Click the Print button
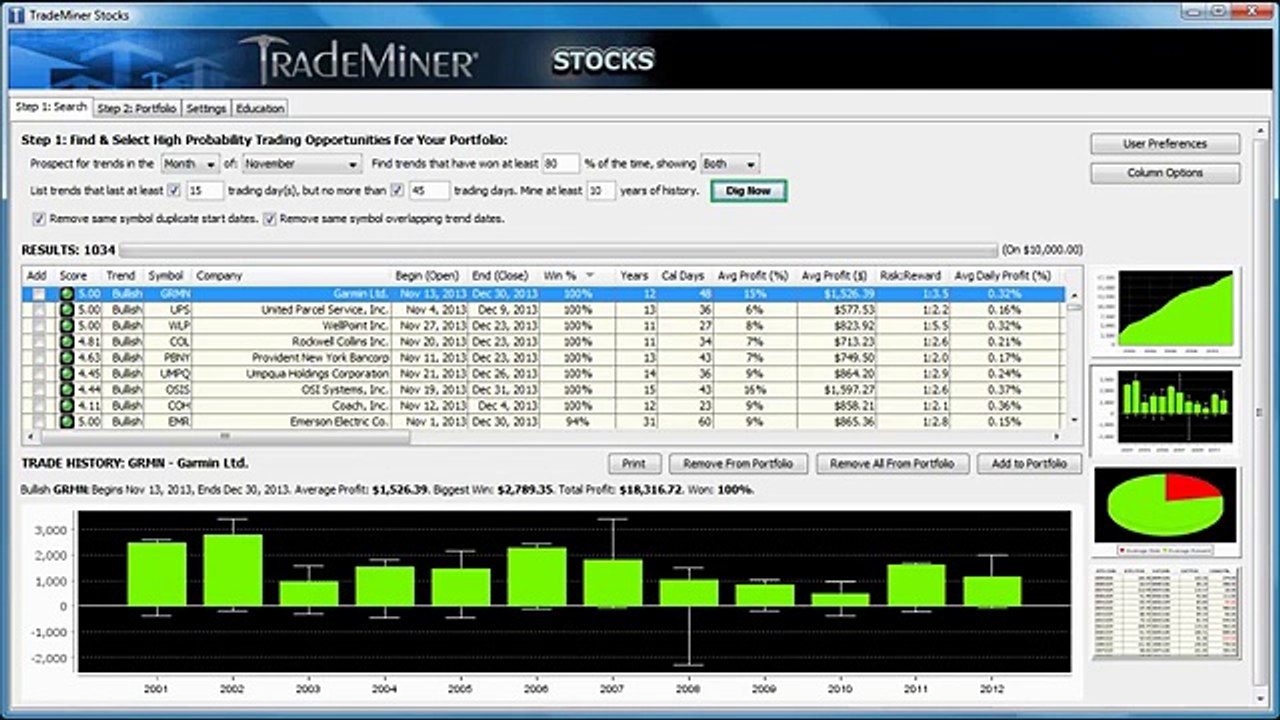1280x720 pixels. (x=634, y=464)
